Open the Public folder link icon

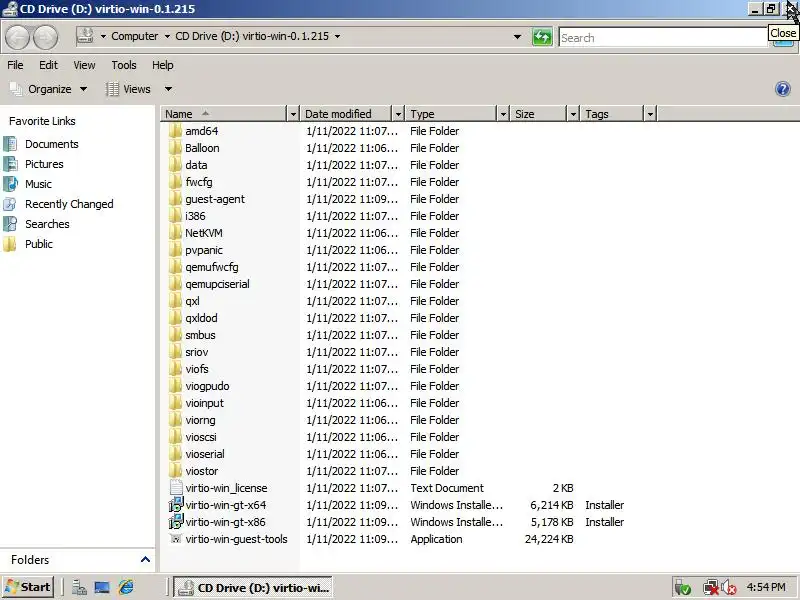coord(10,244)
